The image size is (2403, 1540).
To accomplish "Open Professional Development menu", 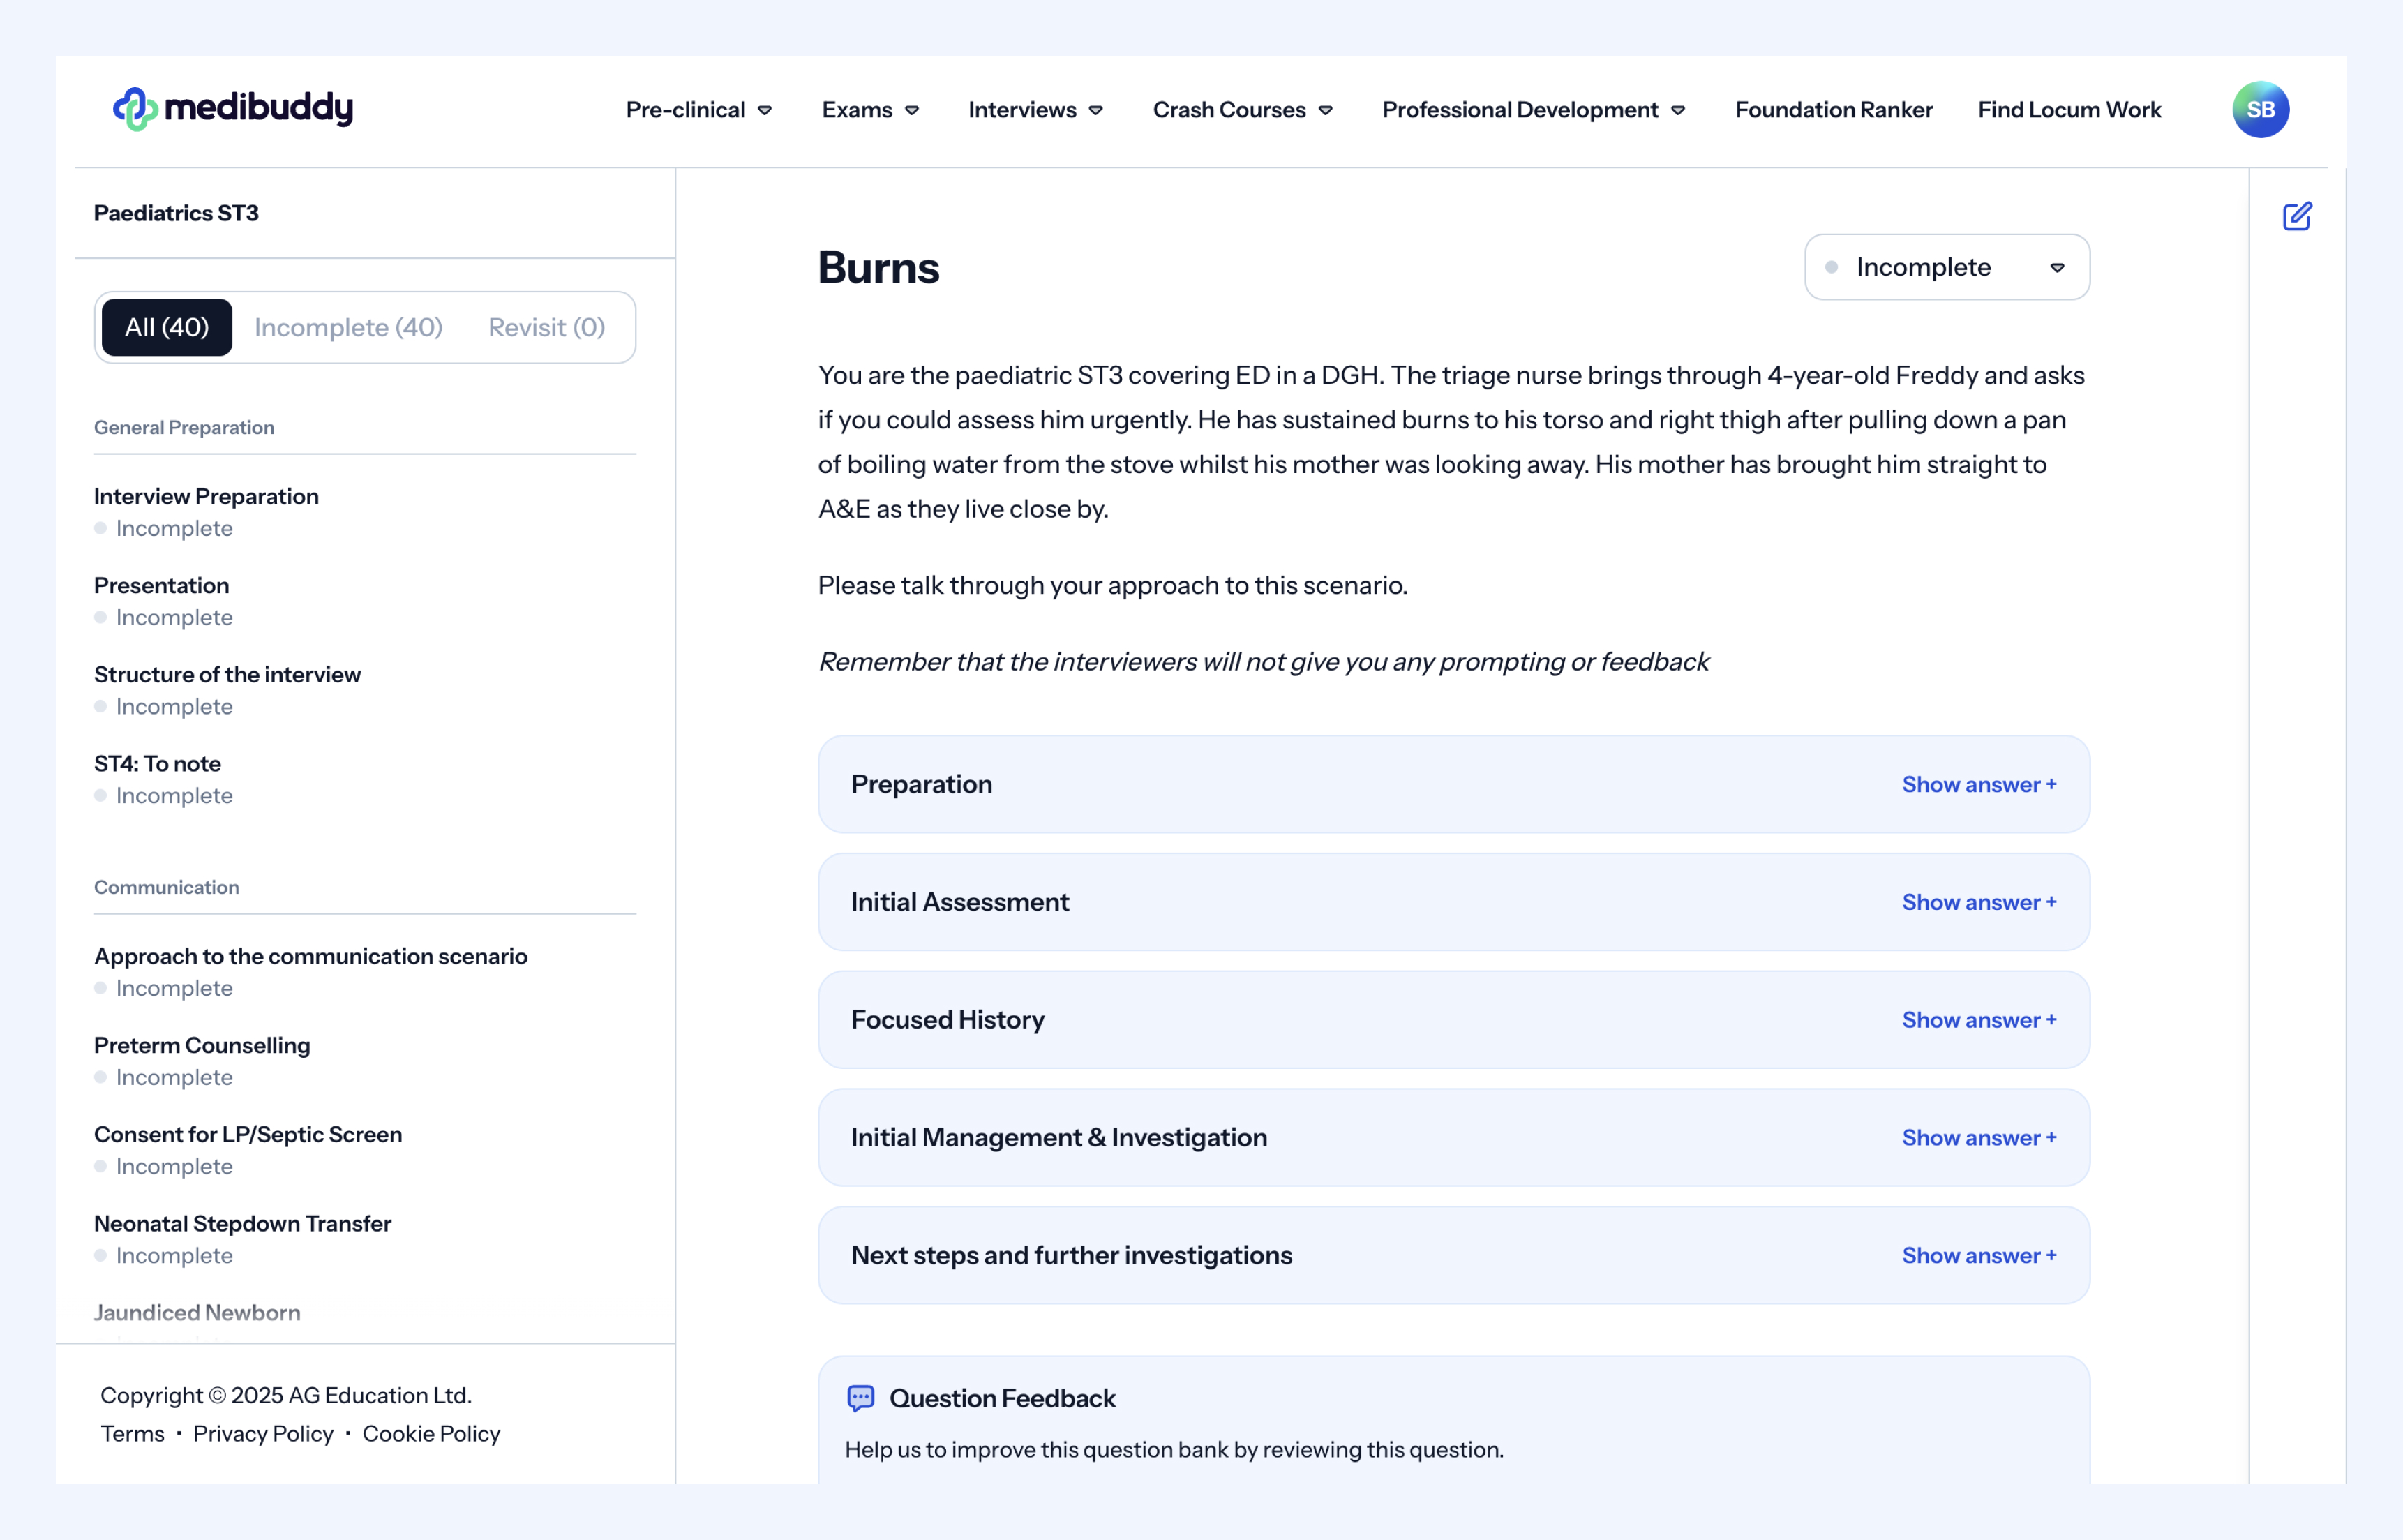I will pyautogui.click(x=1533, y=110).
